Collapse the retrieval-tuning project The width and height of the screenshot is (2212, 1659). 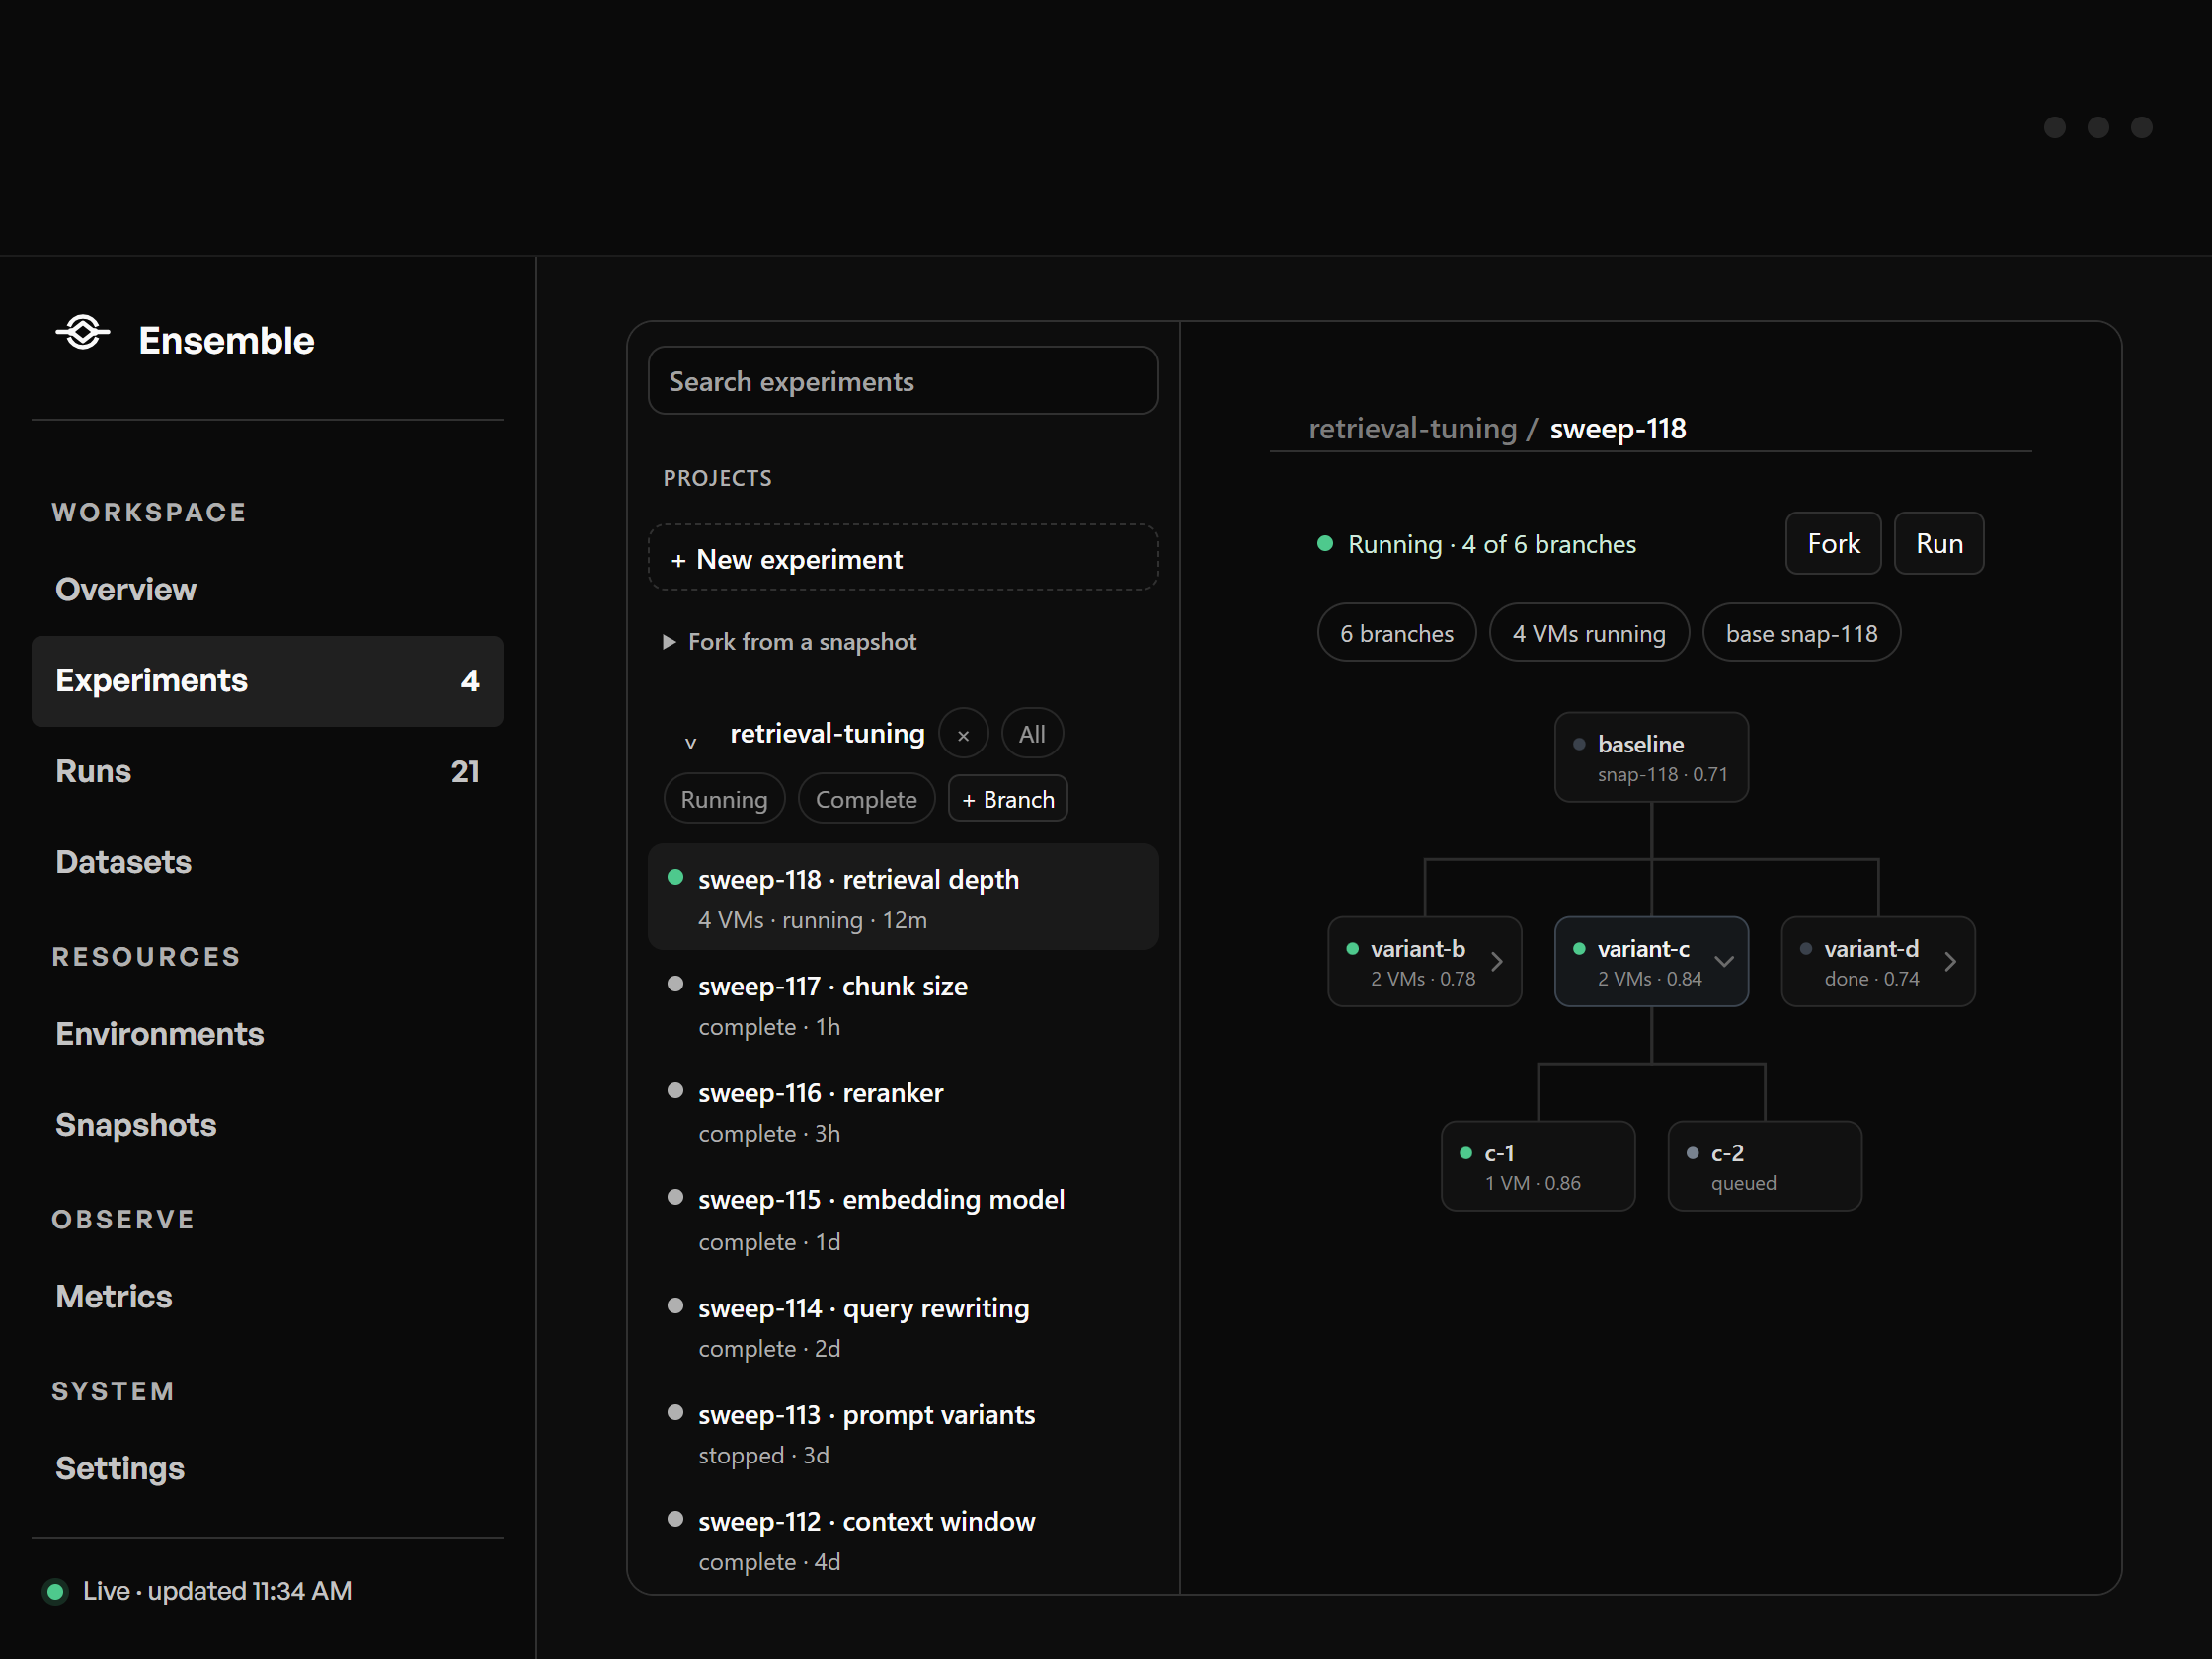click(690, 742)
